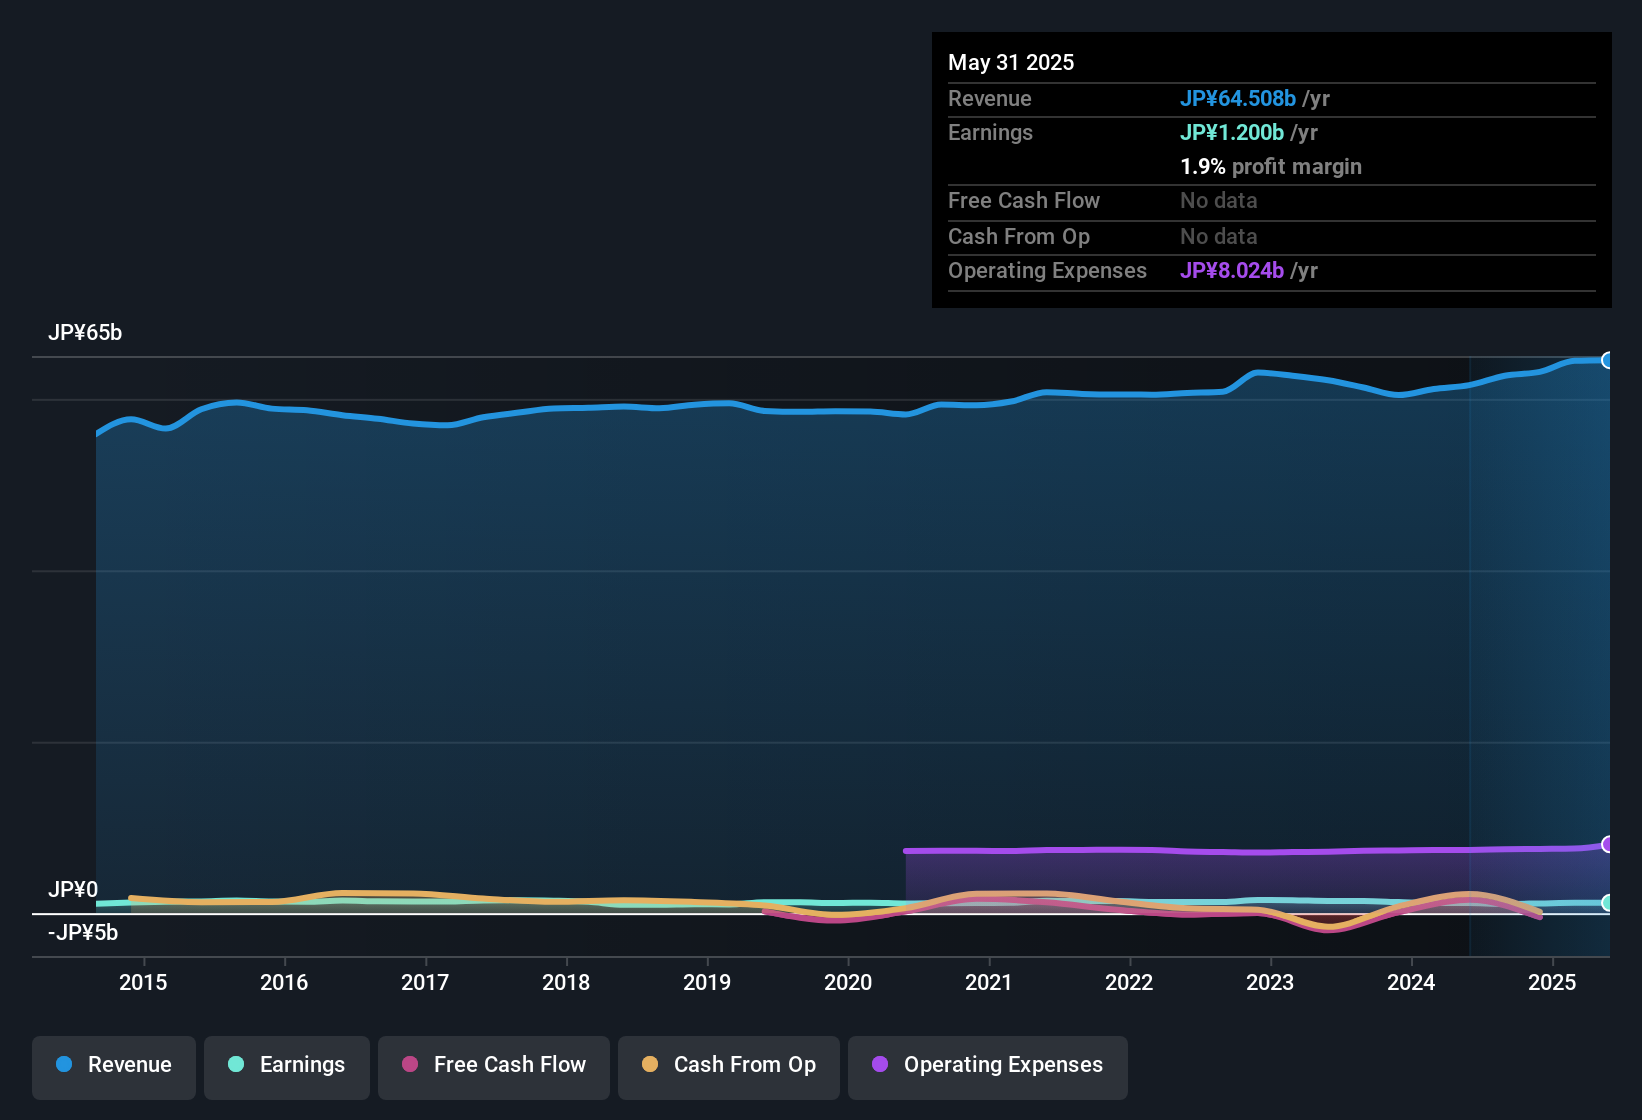Image resolution: width=1642 pixels, height=1120 pixels.
Task: Click the 1.9% profit margin text
Action: (1271, 166)
